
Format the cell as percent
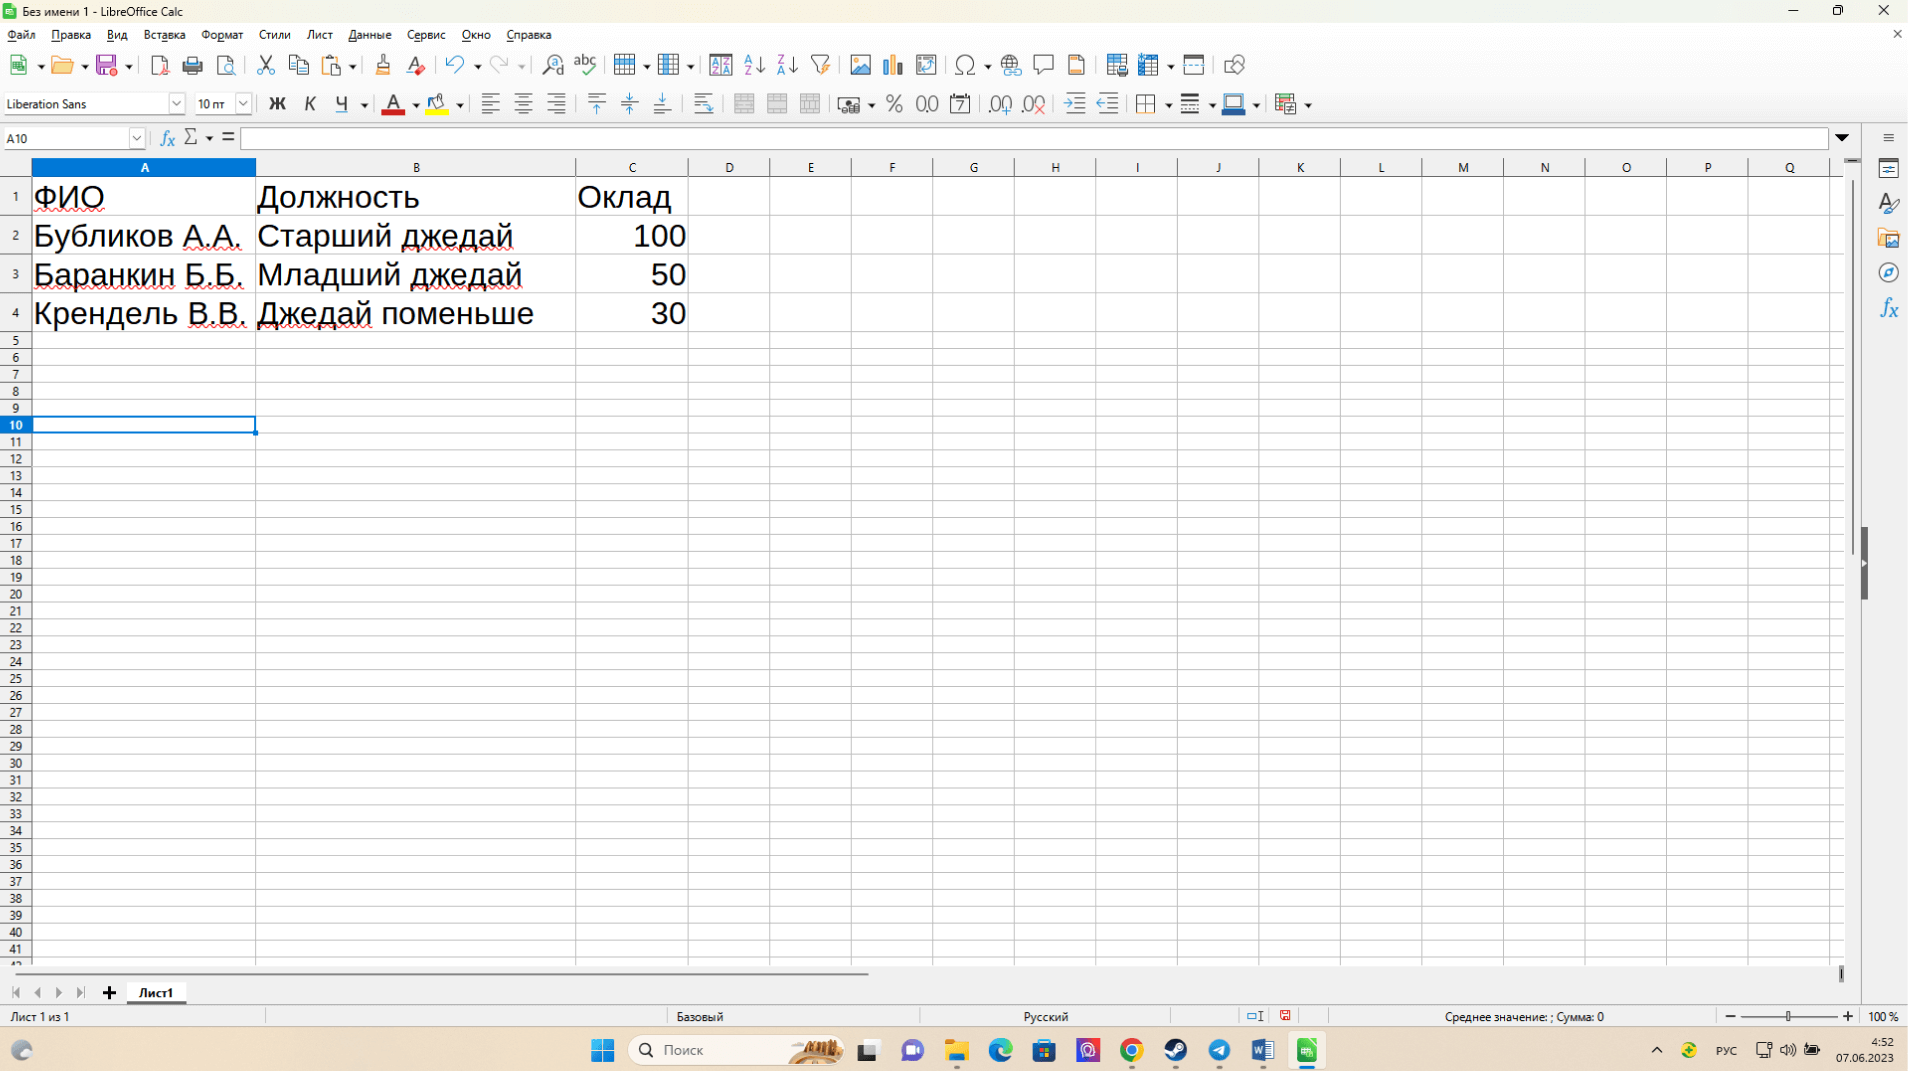[x=894, y=104]
